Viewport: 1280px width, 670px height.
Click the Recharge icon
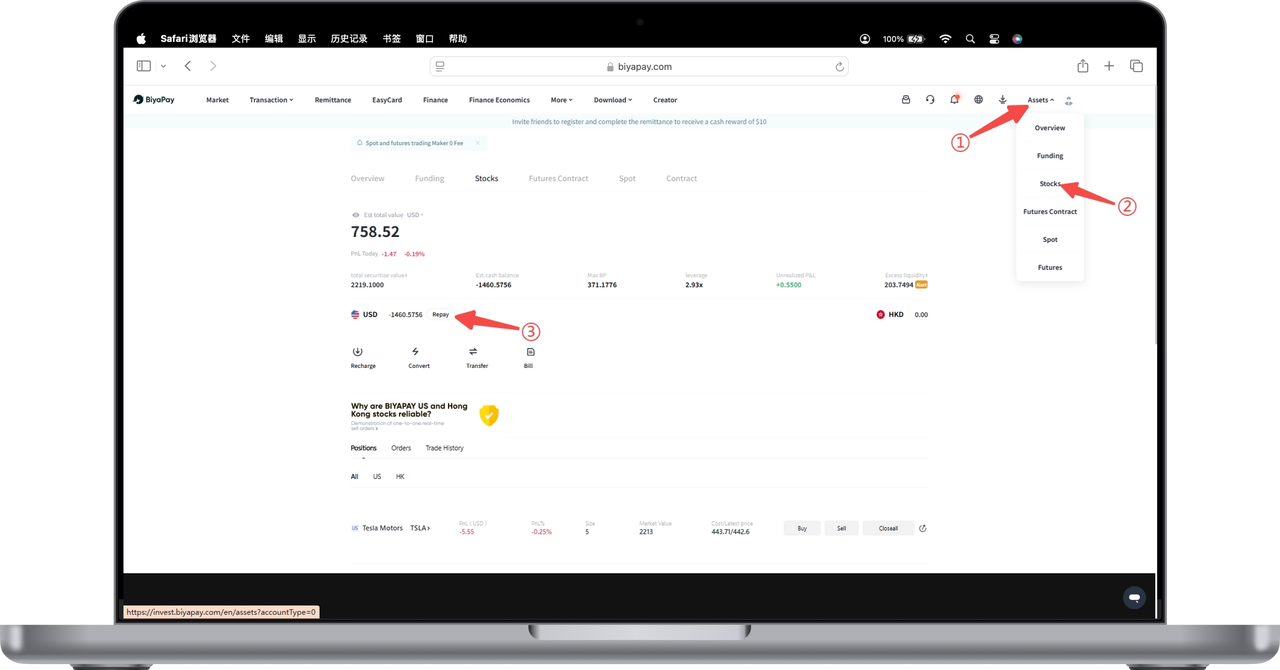tap(358, 352)
